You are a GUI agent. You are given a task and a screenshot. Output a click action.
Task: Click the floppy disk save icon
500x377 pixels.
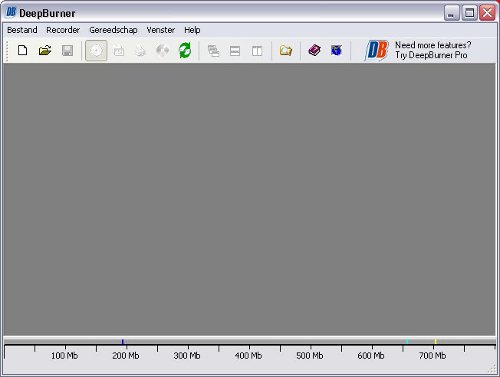click(x=67, y=51)
